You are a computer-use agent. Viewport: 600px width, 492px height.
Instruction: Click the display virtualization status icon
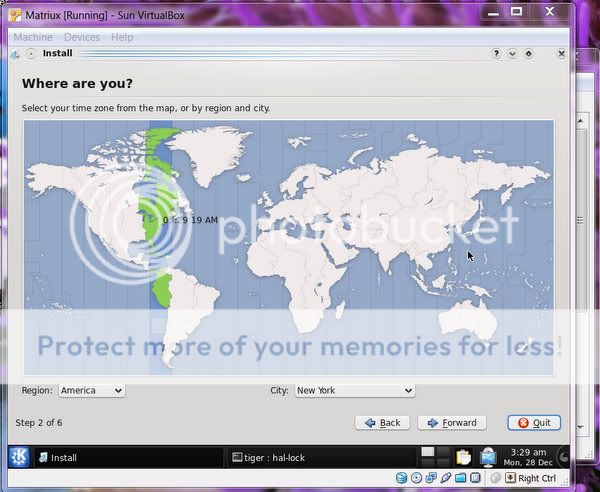pyautogui.click(x=475, y=478)
